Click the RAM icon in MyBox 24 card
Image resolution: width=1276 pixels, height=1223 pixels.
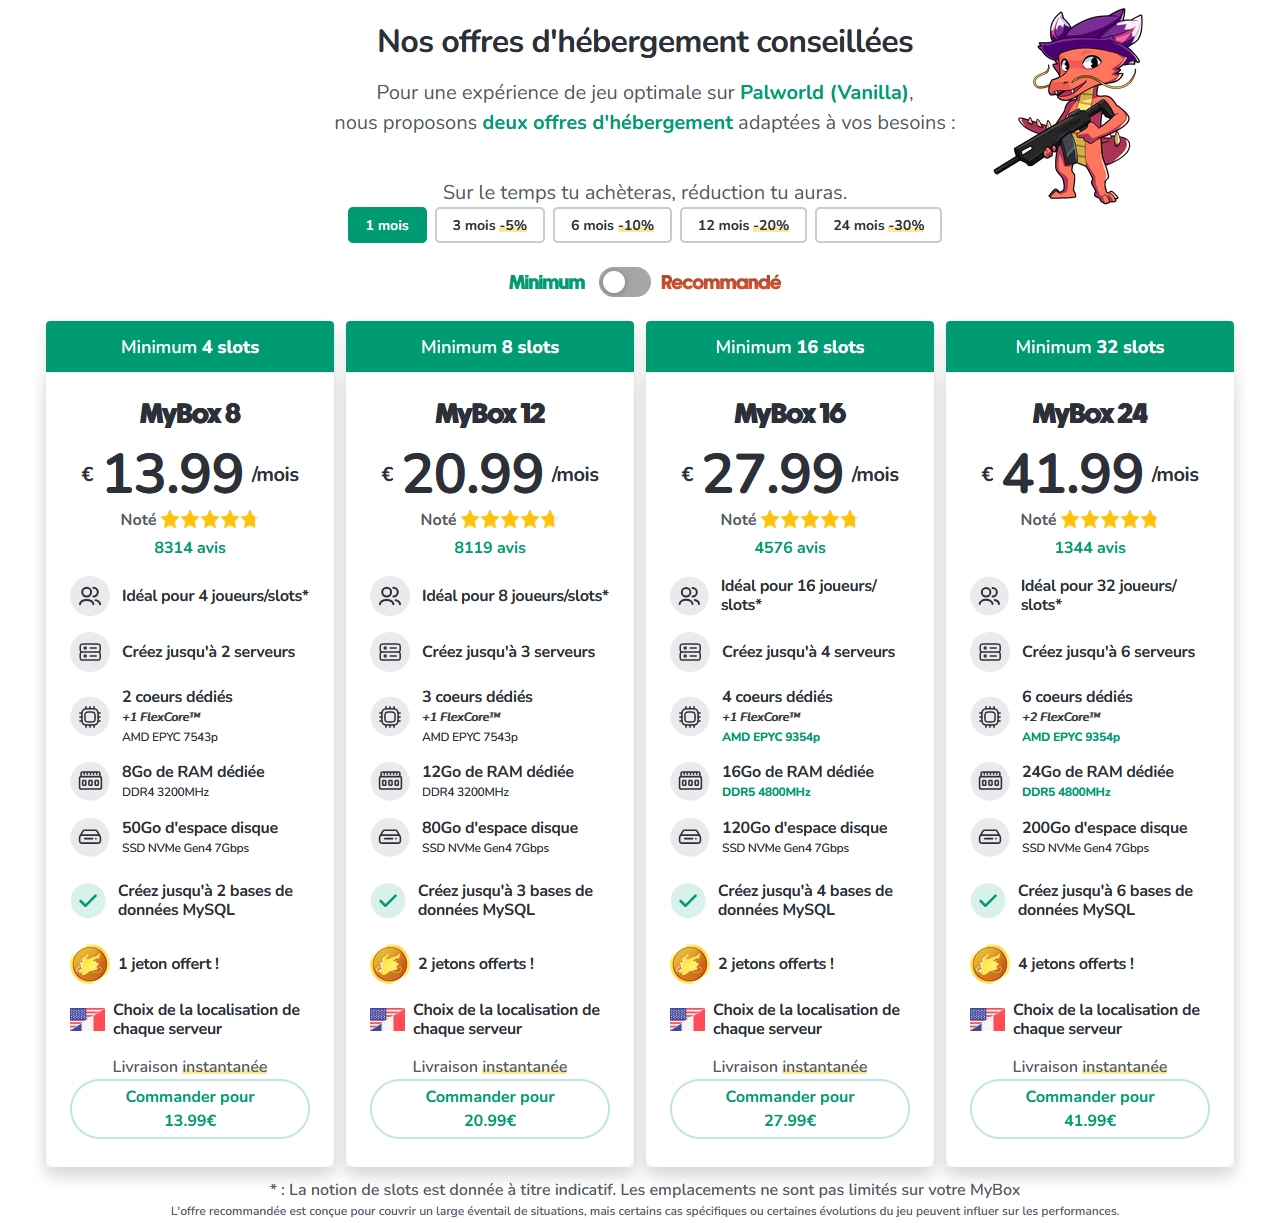pyautogui.click(x=990, y=781)
